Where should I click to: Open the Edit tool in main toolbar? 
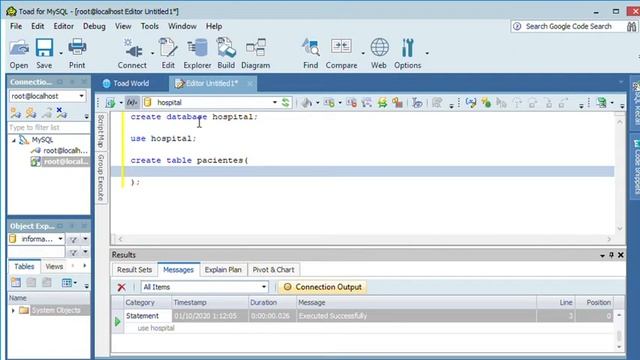tap(168, 48)
